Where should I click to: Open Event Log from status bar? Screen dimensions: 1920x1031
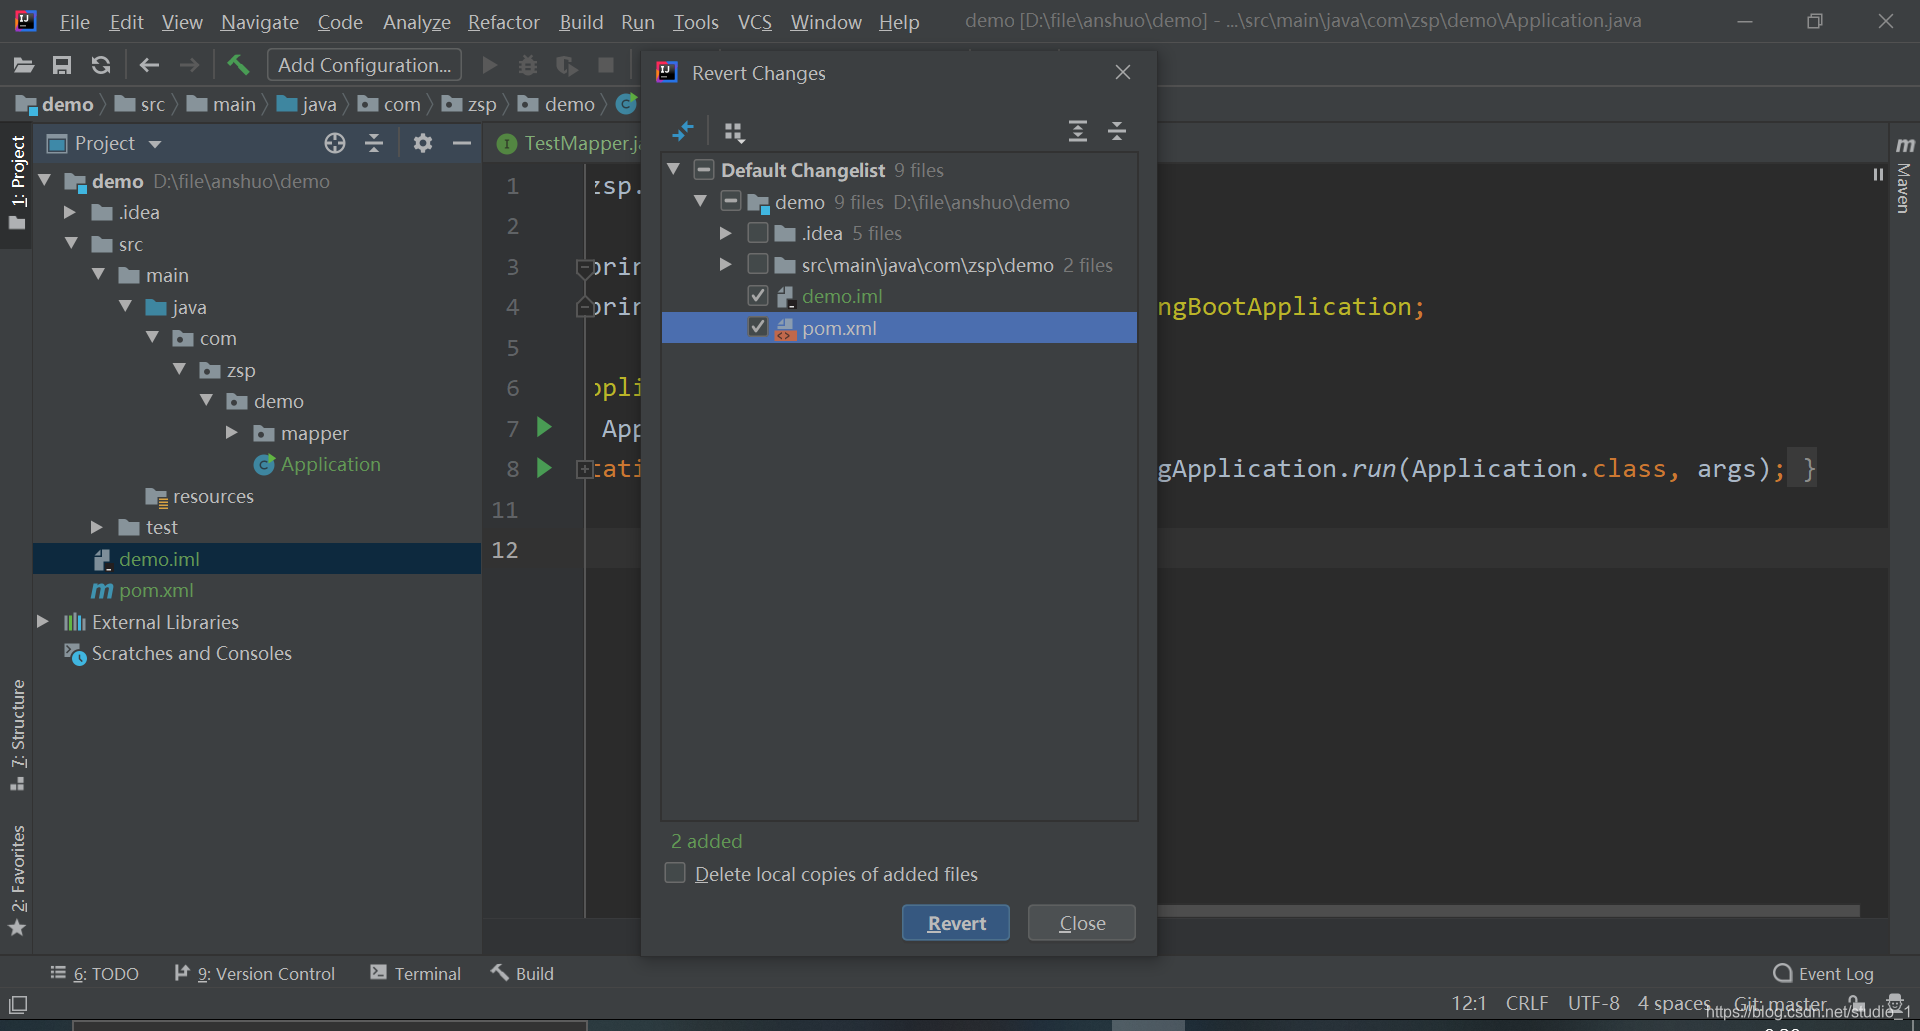(1823, 973)
